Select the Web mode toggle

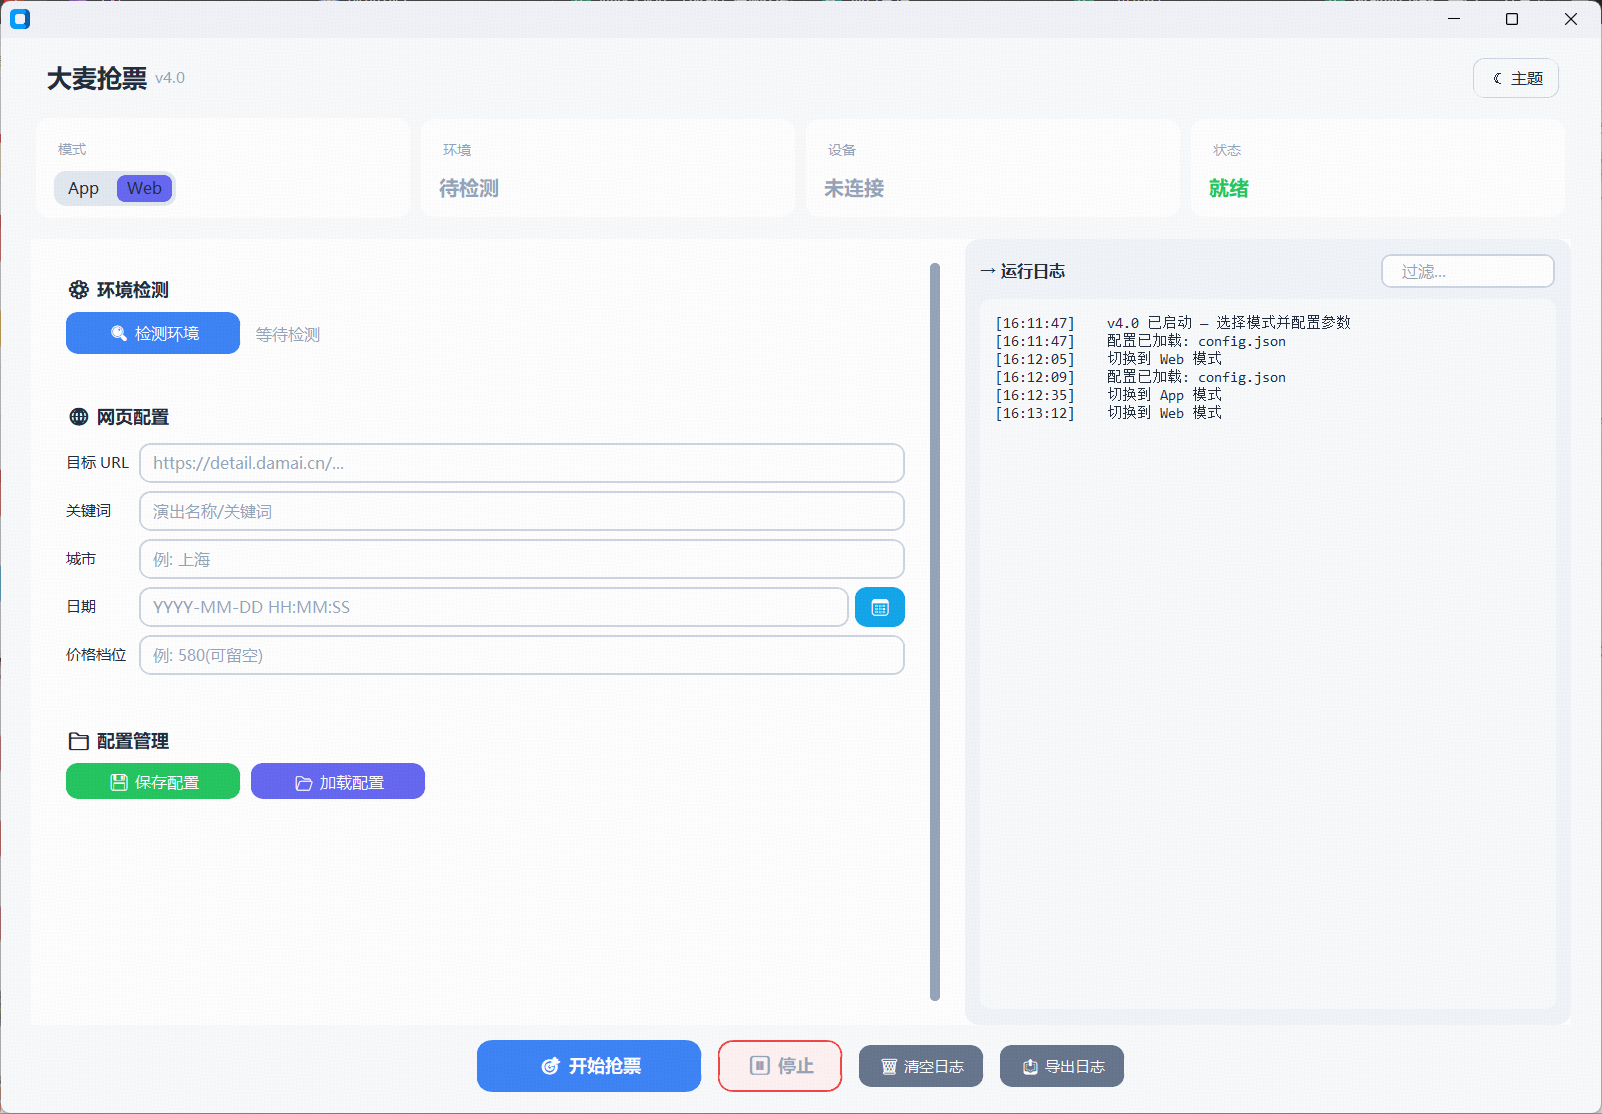point(144,188)
